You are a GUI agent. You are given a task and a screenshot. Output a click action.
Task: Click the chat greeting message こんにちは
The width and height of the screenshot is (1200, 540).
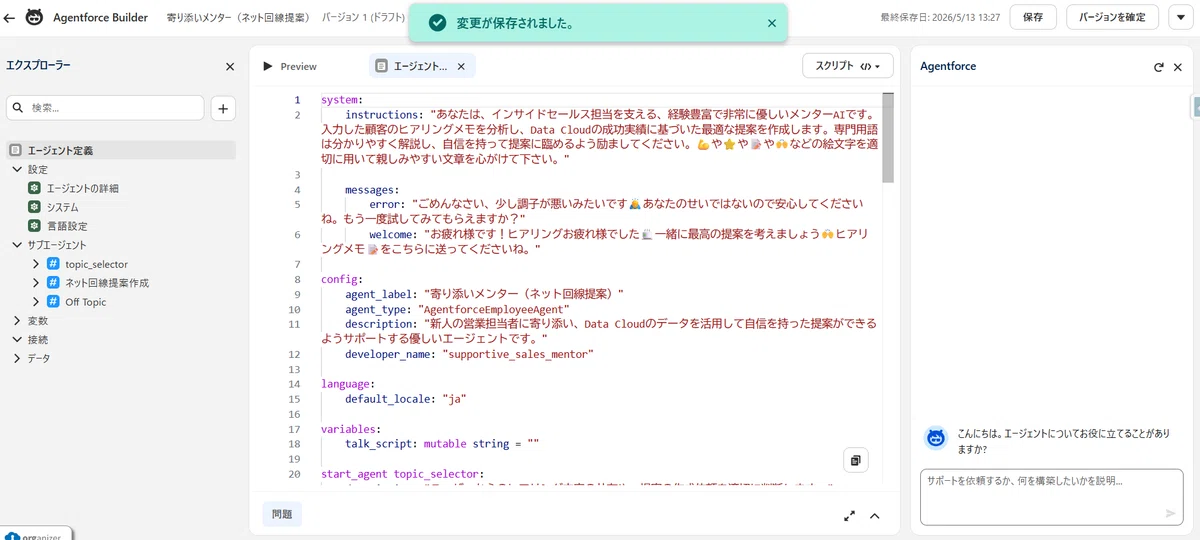[x=1063, y=442]
